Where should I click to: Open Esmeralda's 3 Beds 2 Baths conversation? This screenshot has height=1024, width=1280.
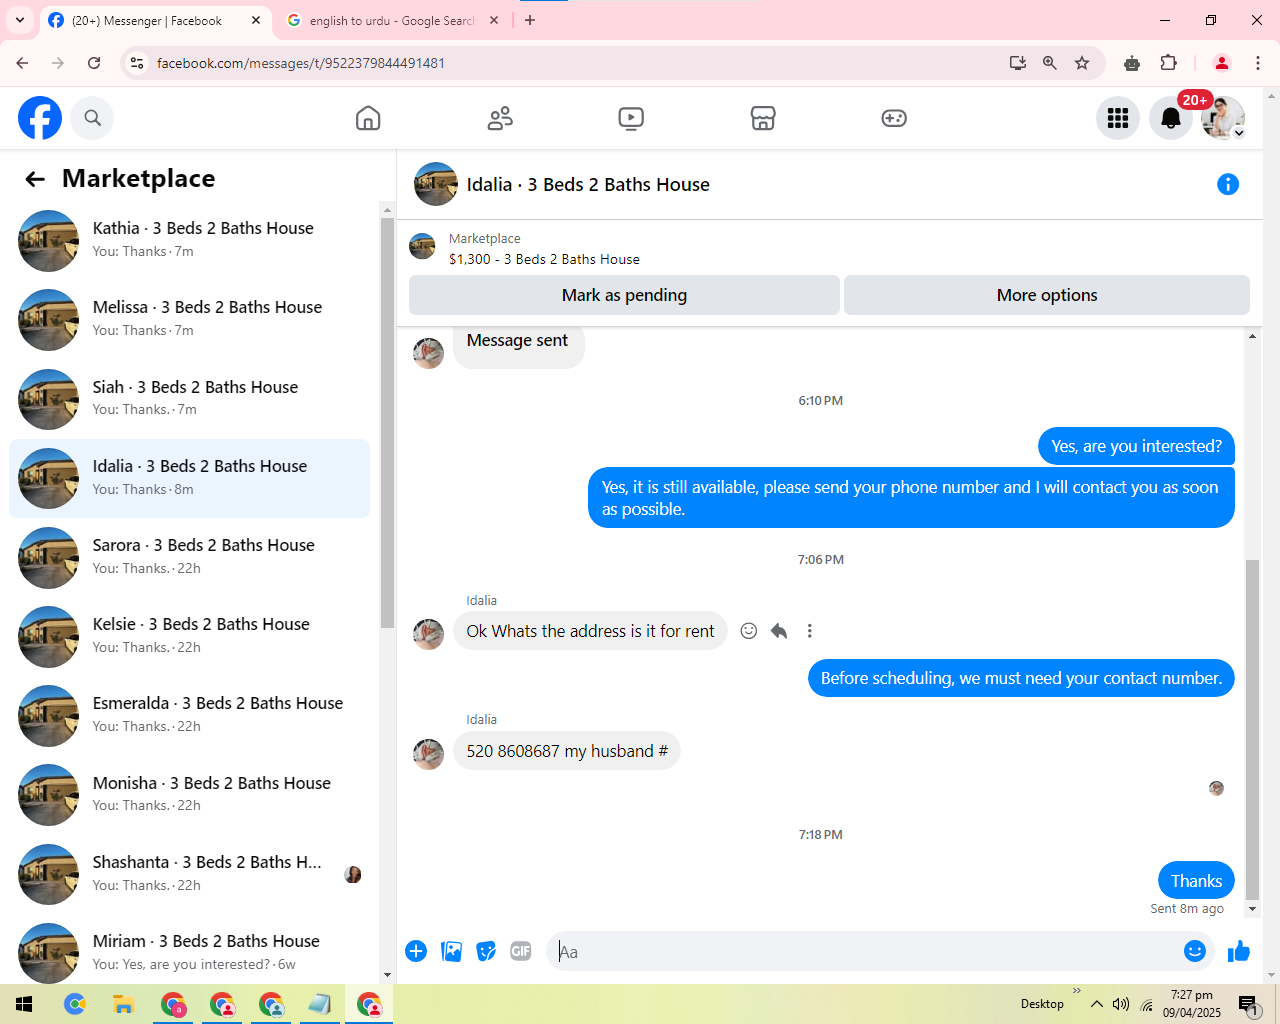click(x=190, y=715)
